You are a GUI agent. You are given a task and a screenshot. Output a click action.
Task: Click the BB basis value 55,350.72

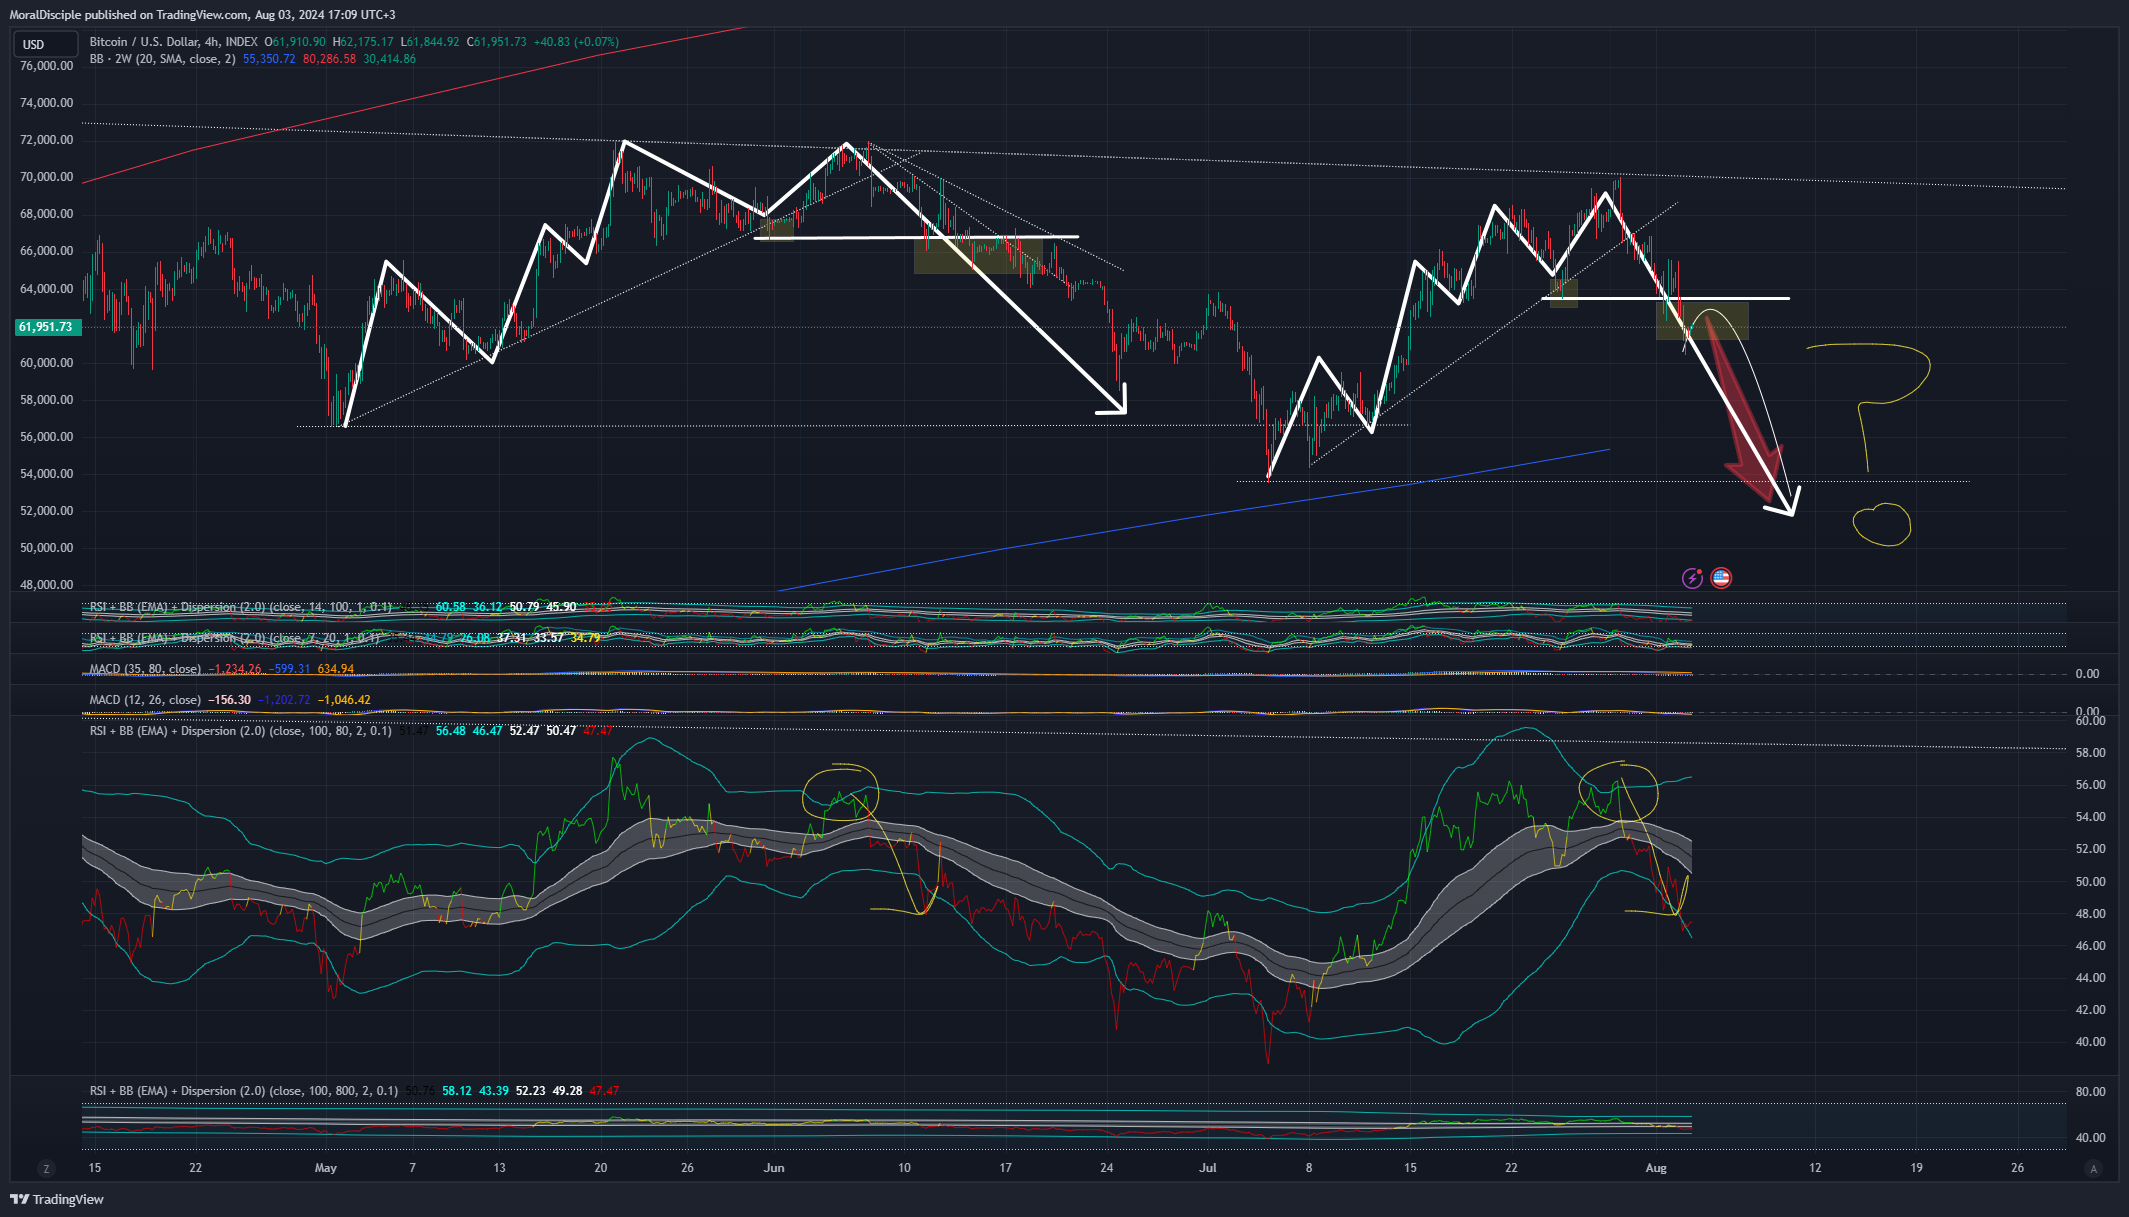(269, 59)
